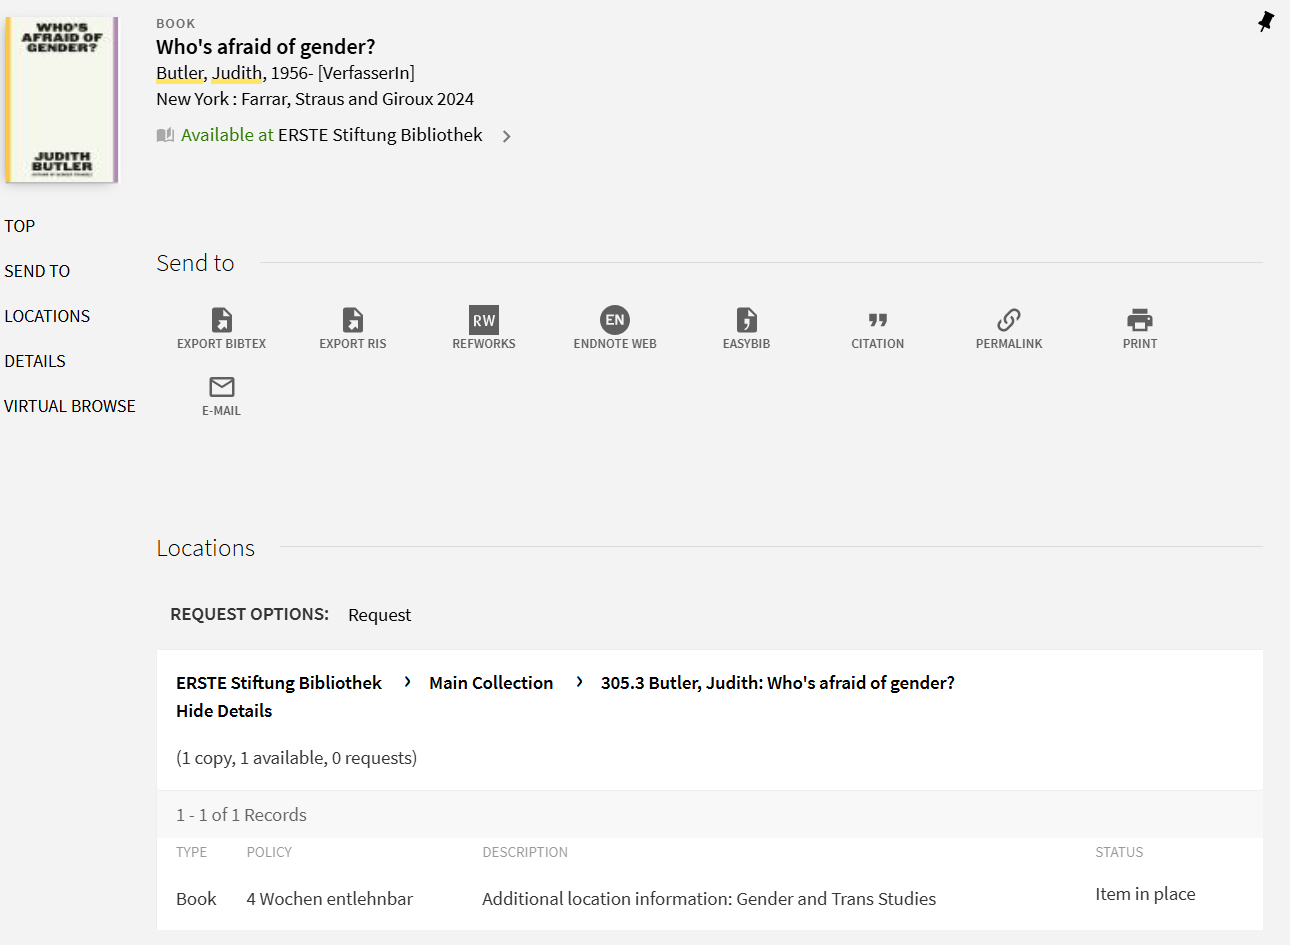This screenshot has width=1290, height=945.
Task: Click call number 305.3 Butler, Judith entry
Action: pyautogui.click(x=778, y=683)
